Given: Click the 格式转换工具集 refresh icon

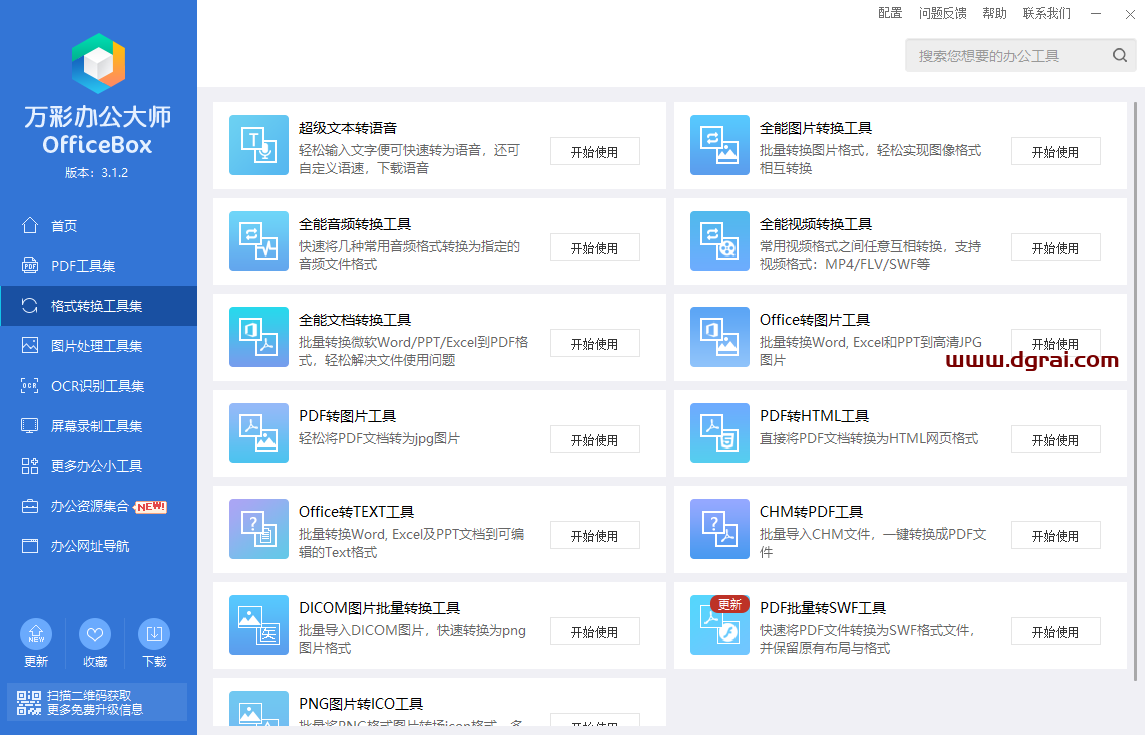Looking at the screenshot, I should tap(30, 306).
